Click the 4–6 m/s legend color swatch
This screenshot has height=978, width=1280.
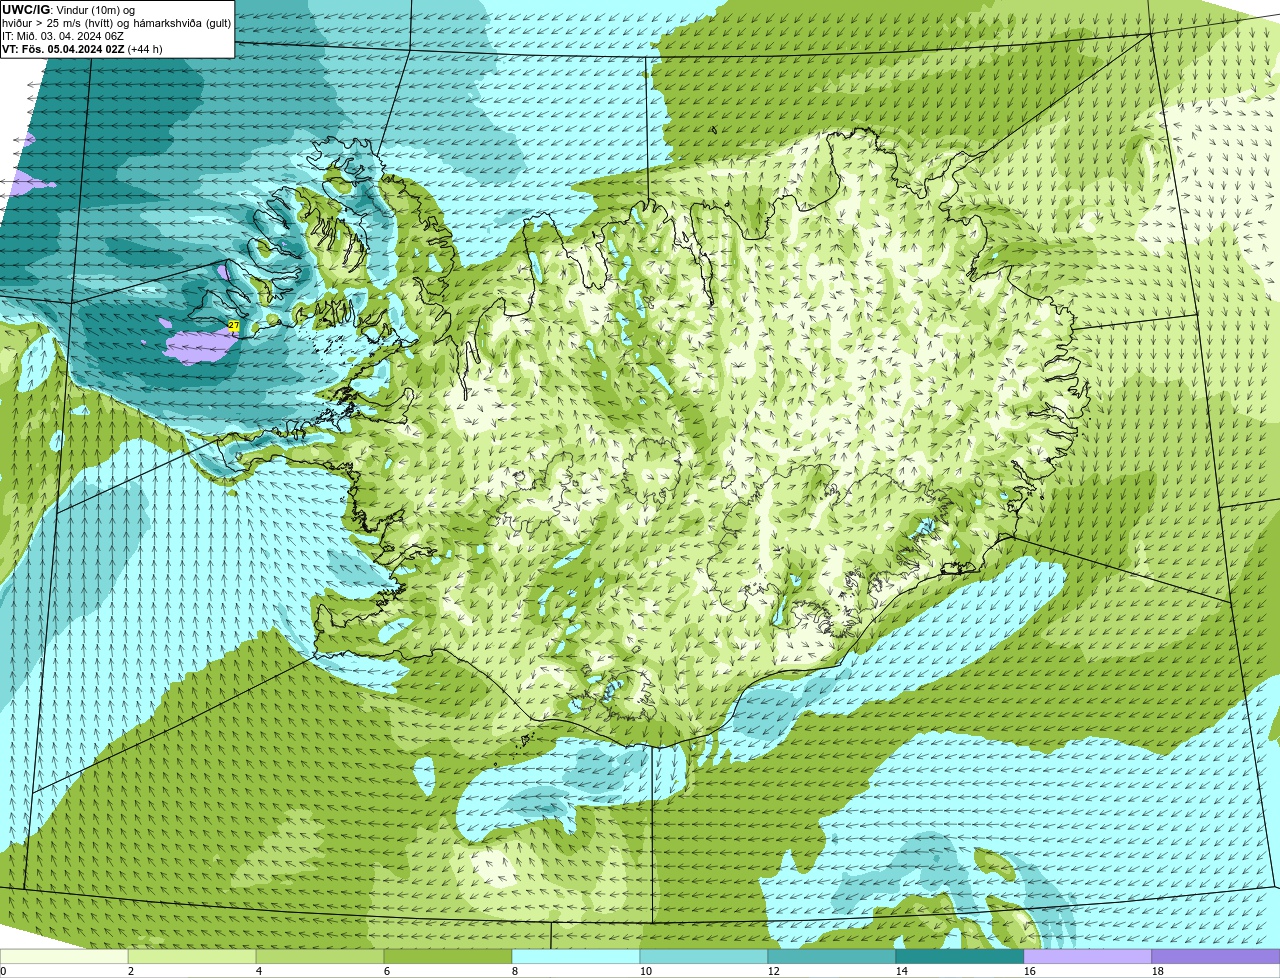pos(320,956)
